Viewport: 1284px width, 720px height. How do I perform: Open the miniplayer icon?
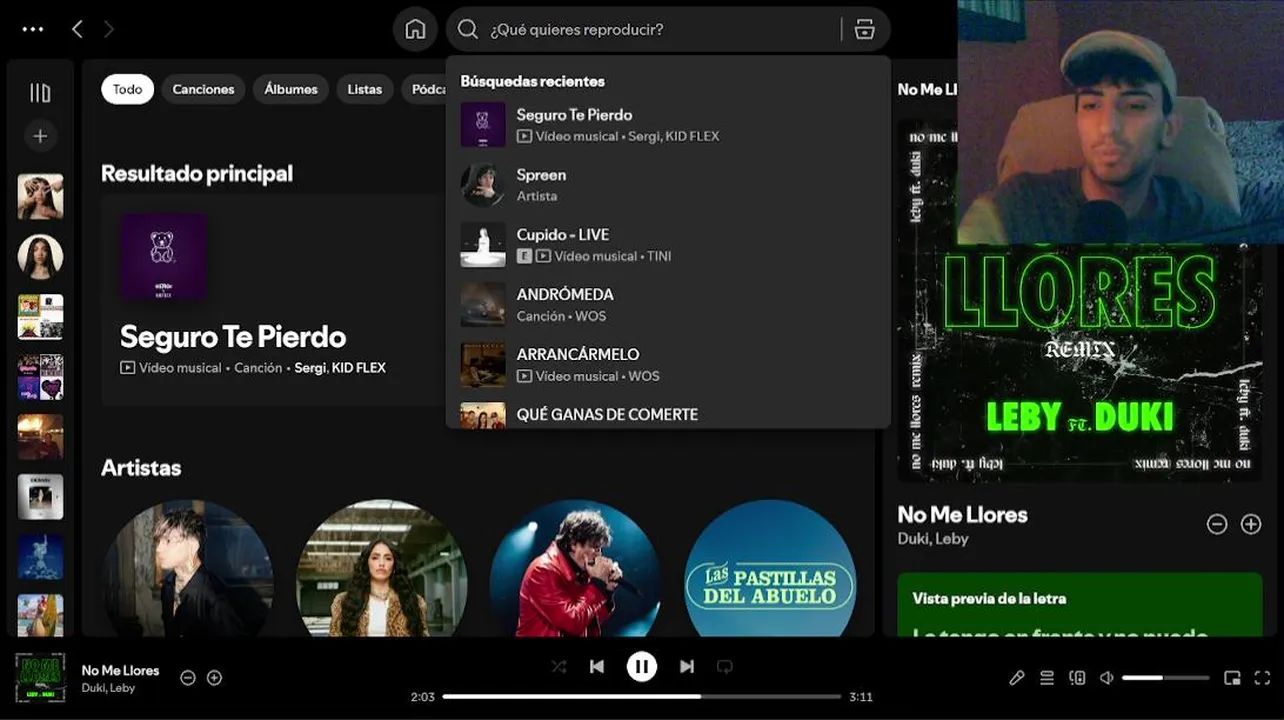pyautogui.click(x=1232, y=677)
